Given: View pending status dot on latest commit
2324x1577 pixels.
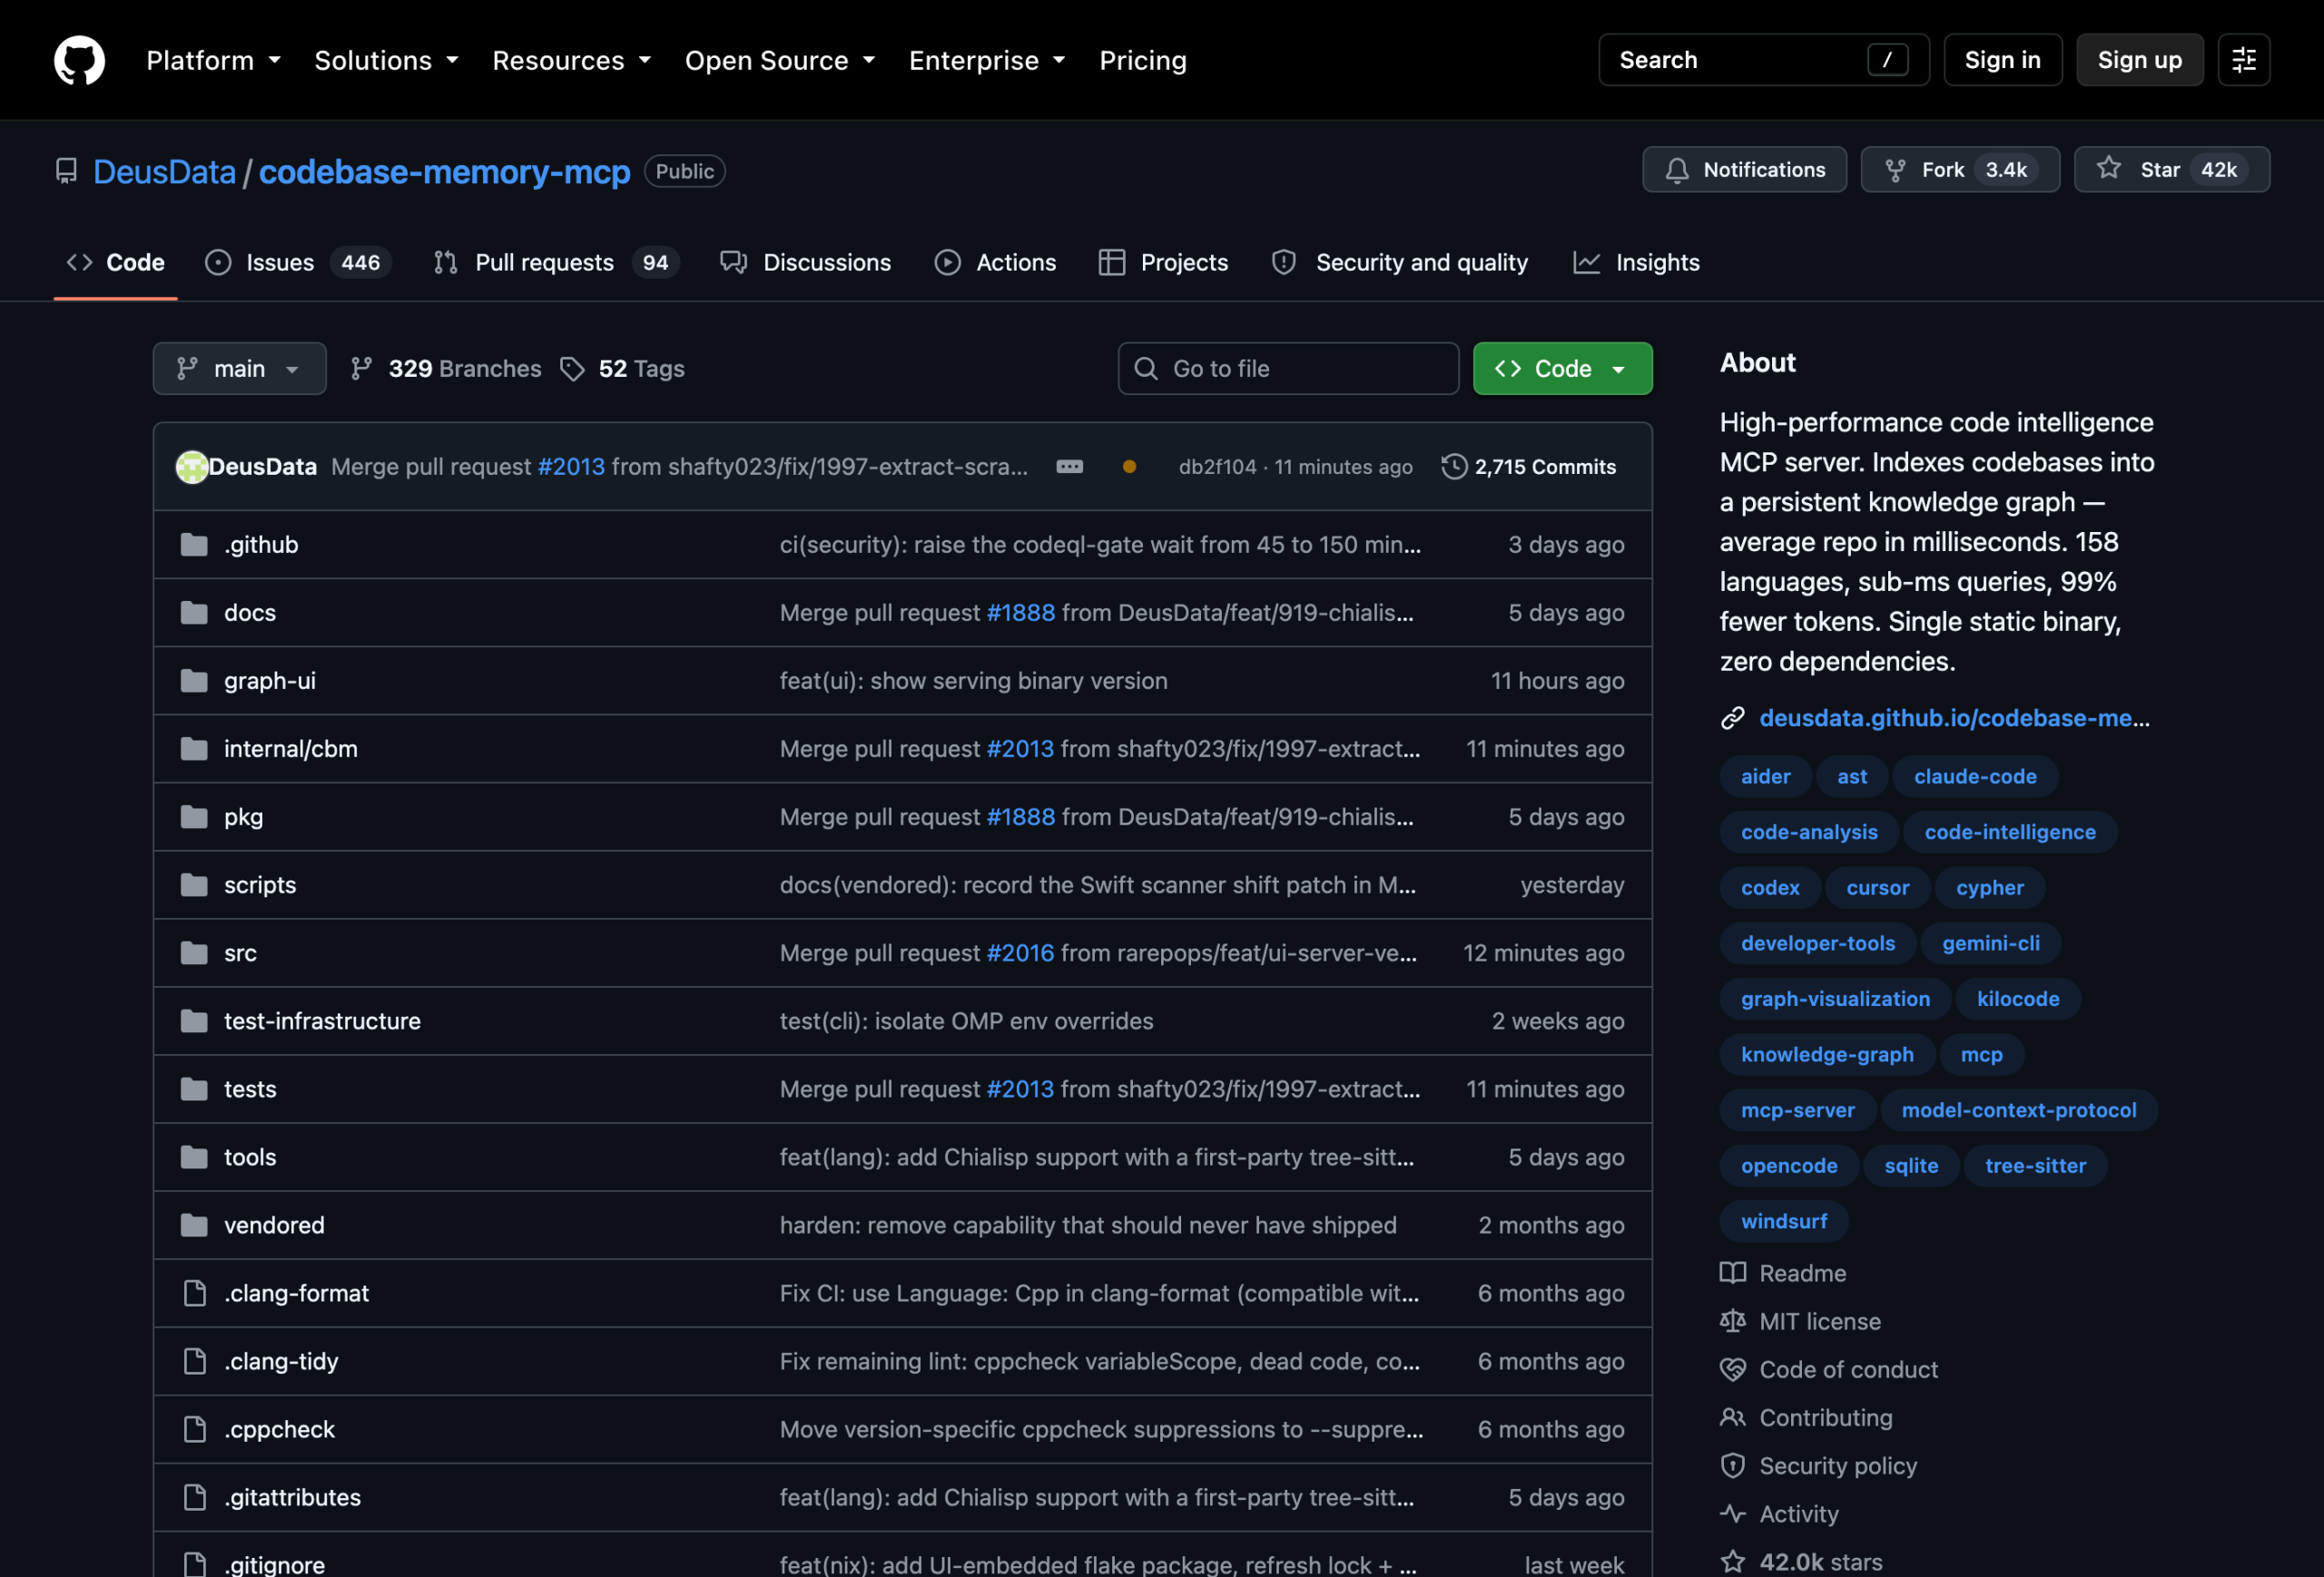Looking at the screenshot, I should (1129, 467).
